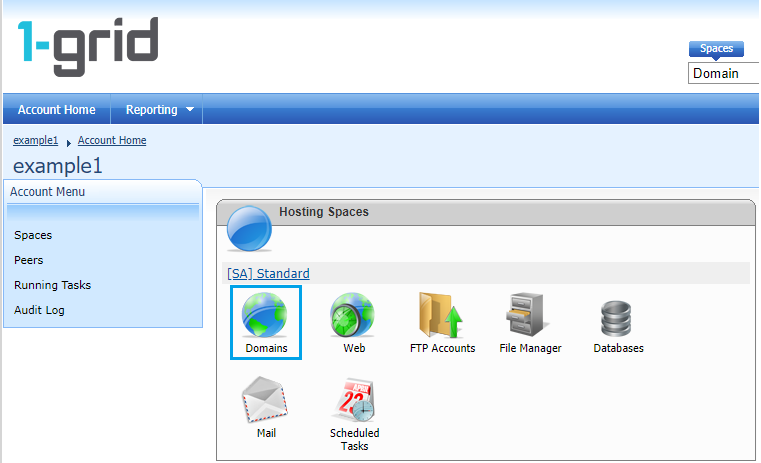This screenshot has width=761, height=463.
Task: Click the Spaces button at top right
Action: click(716, 49)
